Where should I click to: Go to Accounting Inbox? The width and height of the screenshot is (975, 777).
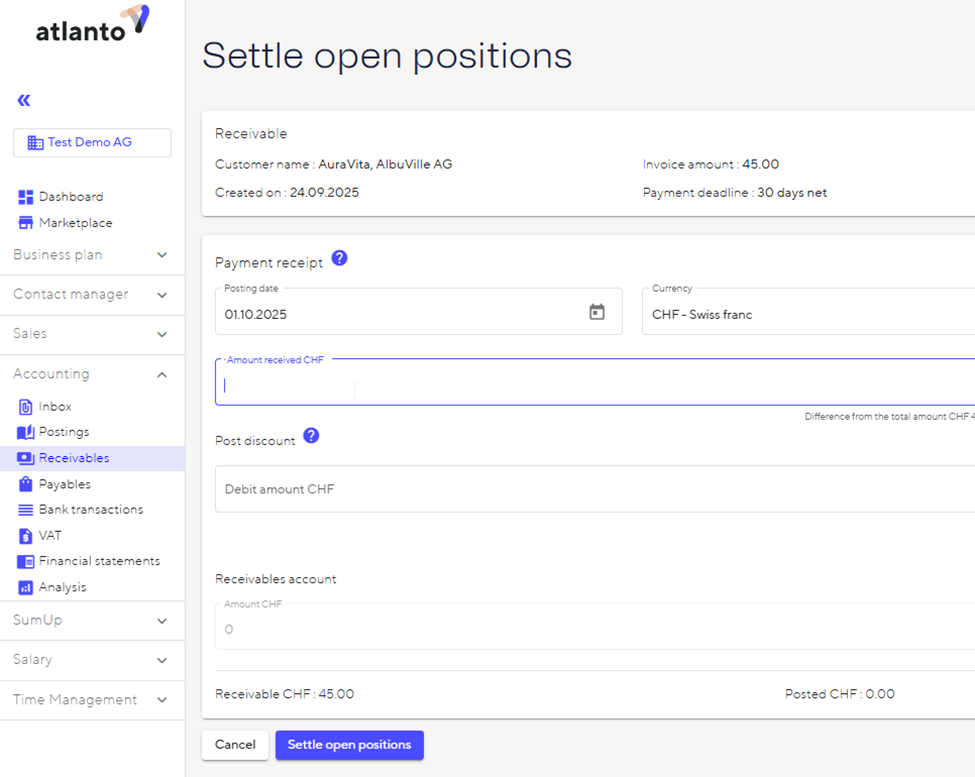click(55, 407)
